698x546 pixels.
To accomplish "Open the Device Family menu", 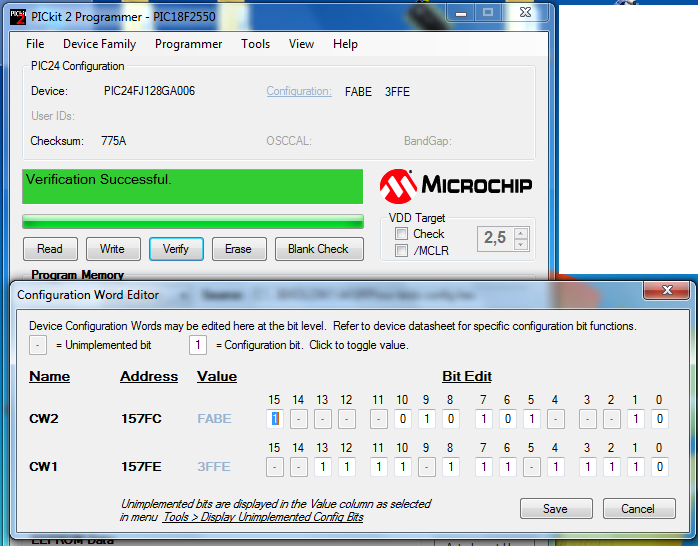I will coord(100,44).
